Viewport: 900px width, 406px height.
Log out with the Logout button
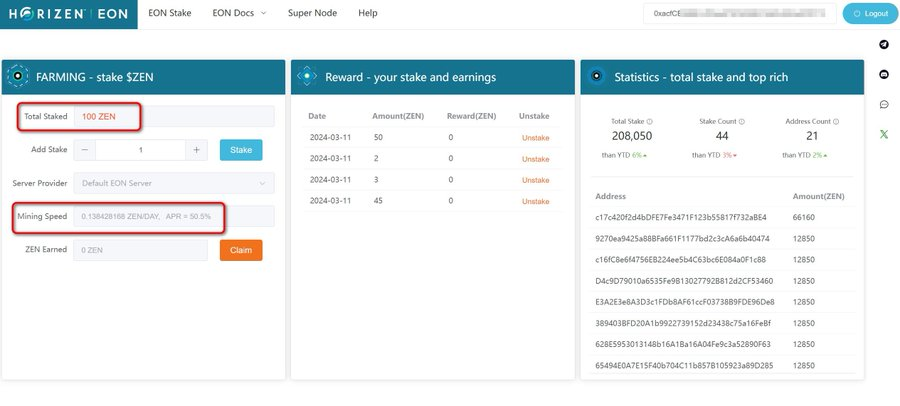click(x=871, y=14)
